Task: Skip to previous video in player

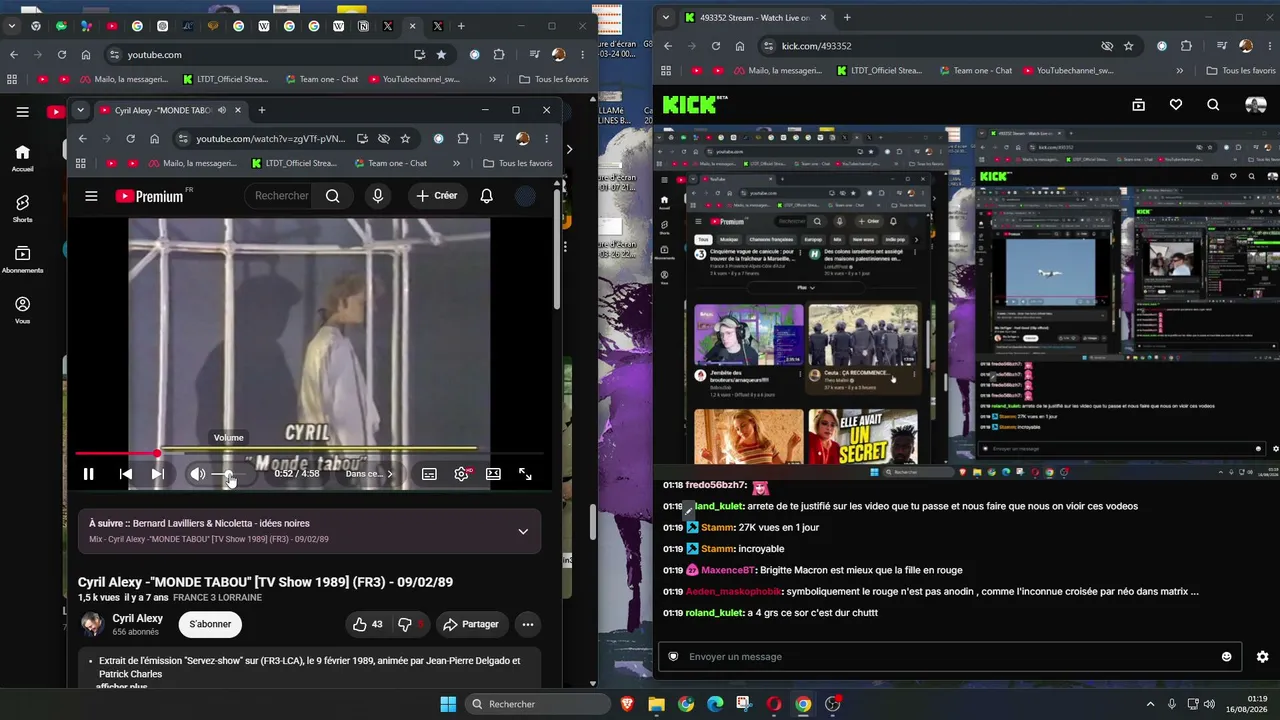Action: pyautogui.click(x=126, y=474)
